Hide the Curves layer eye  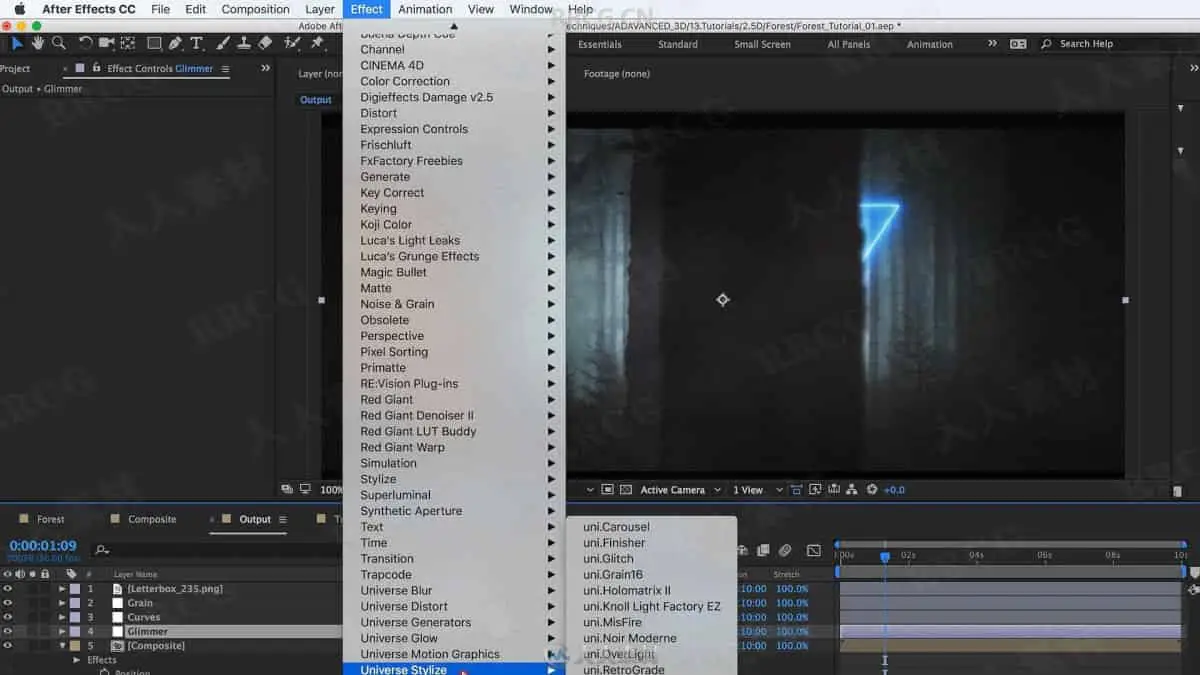coord(7,617)
